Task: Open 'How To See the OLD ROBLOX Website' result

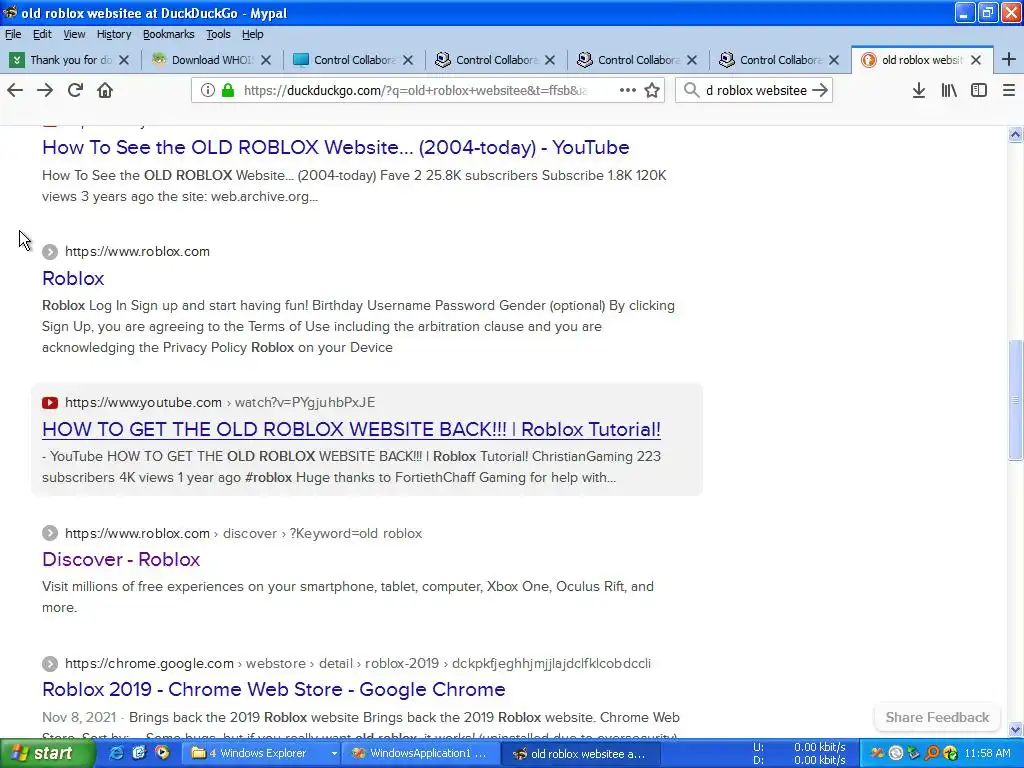Action: [336, 148]
